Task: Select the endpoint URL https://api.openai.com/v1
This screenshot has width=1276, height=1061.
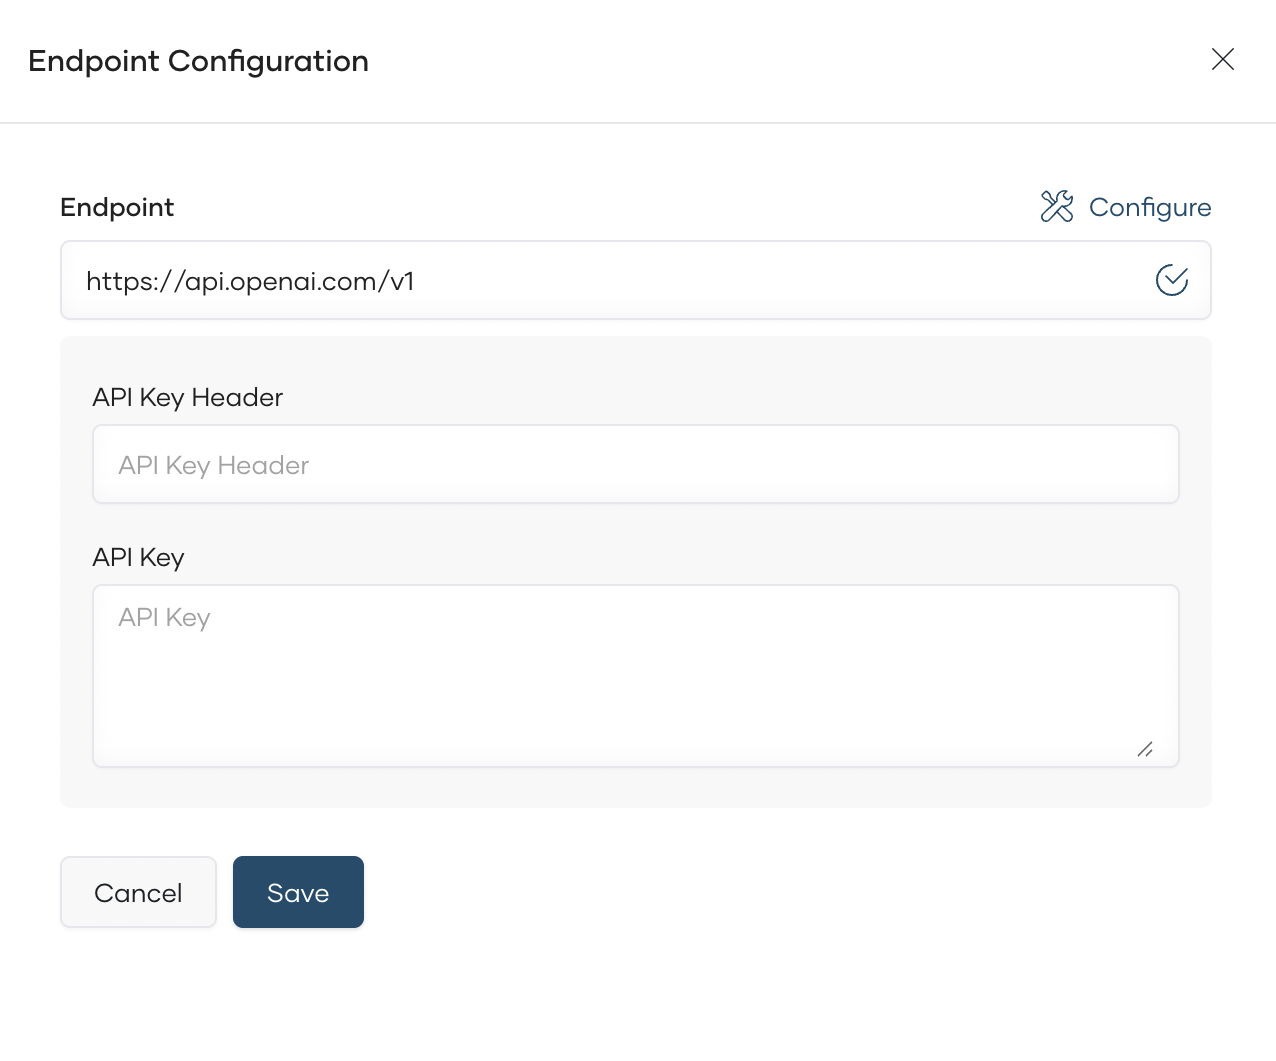Action: point(250,281)
